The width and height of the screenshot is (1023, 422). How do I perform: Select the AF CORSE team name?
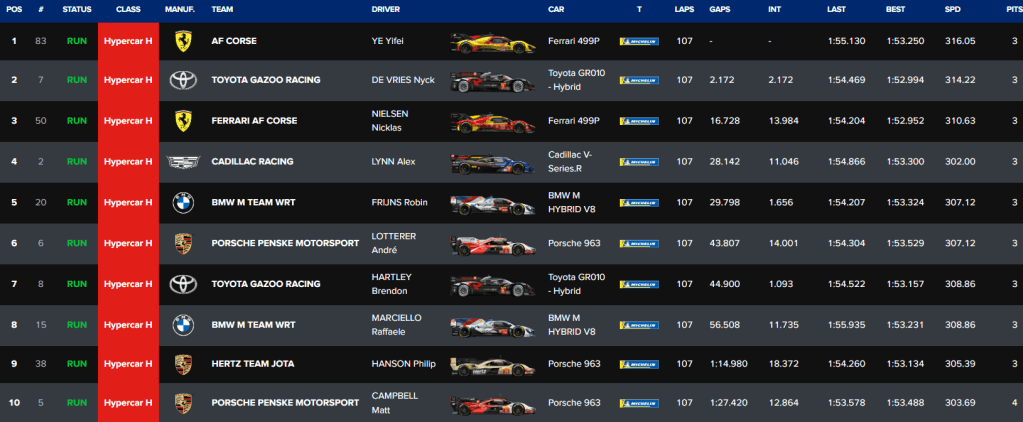pyautogui.click(x=234, y=41)
